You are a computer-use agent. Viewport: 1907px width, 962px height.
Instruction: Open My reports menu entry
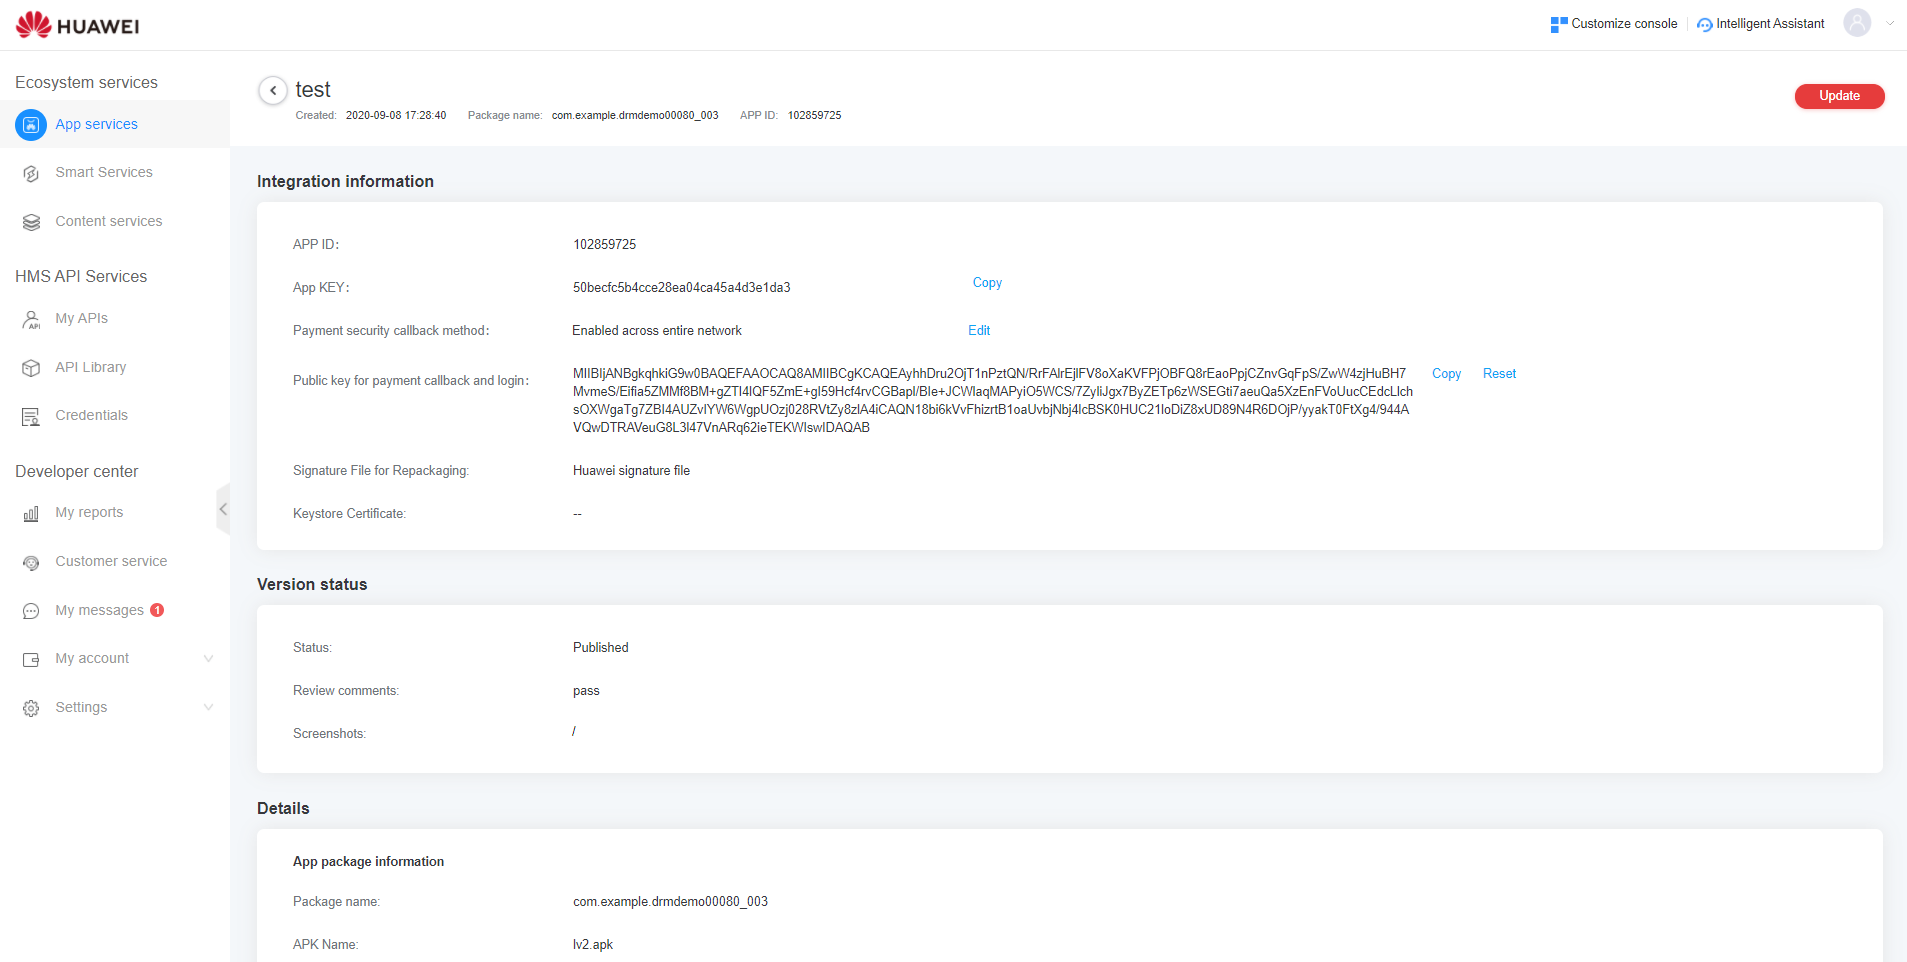click(x=89, y=512)
